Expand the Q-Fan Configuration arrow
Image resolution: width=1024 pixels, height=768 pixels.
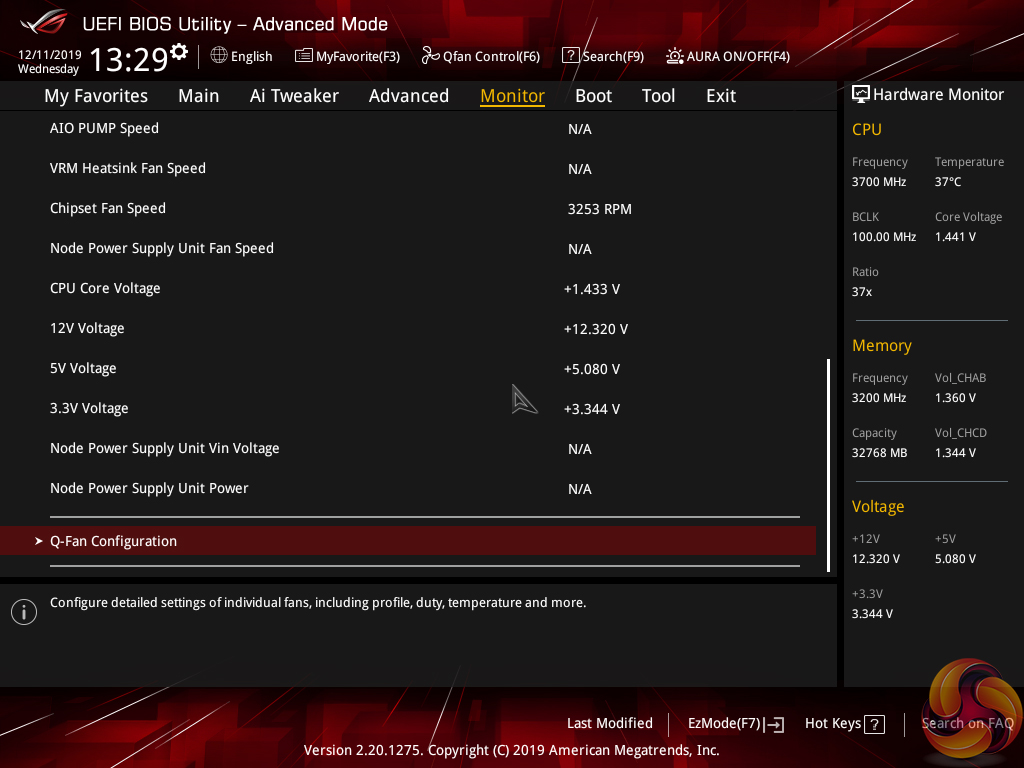click(39, 541)
